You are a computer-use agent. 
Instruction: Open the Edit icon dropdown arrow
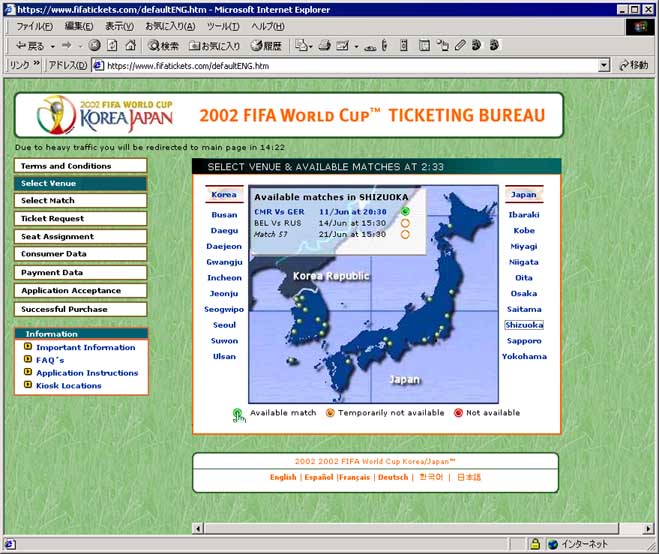(x=356, y=46)
